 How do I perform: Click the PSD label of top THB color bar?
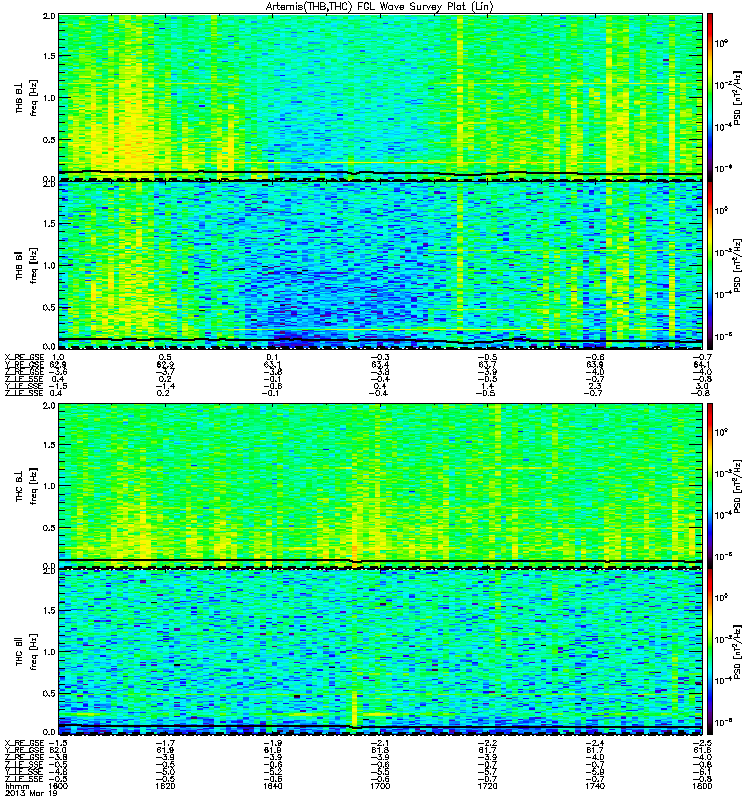[736, 97]
